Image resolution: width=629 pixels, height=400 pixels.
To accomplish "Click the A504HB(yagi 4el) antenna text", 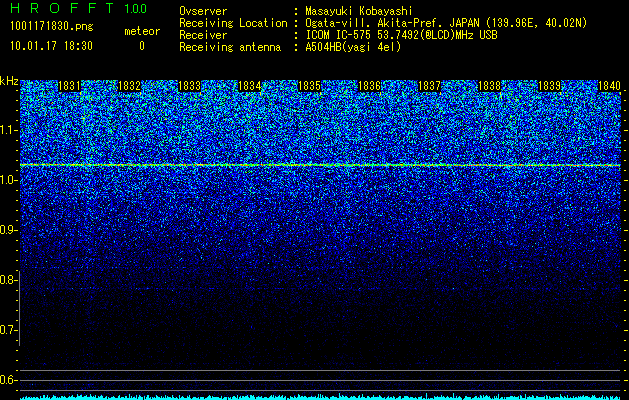I will point(353,47).
